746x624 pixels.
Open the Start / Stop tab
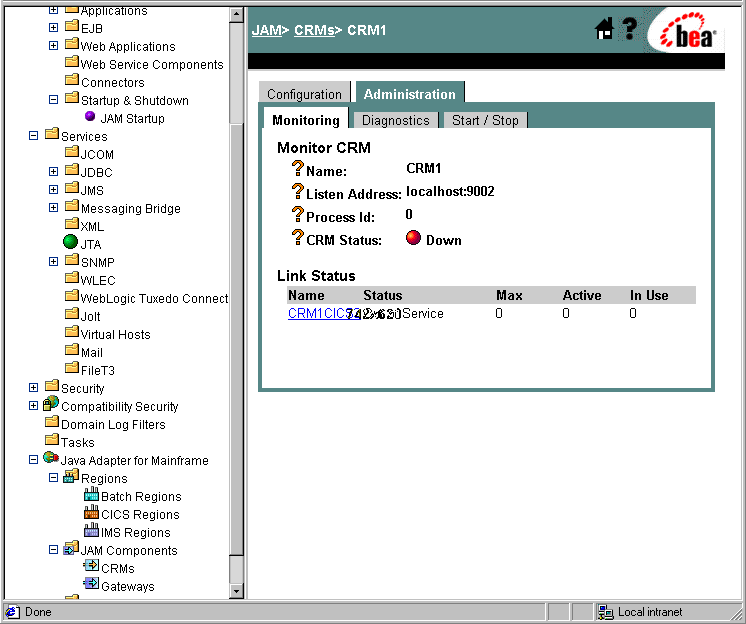coord(485,120)
